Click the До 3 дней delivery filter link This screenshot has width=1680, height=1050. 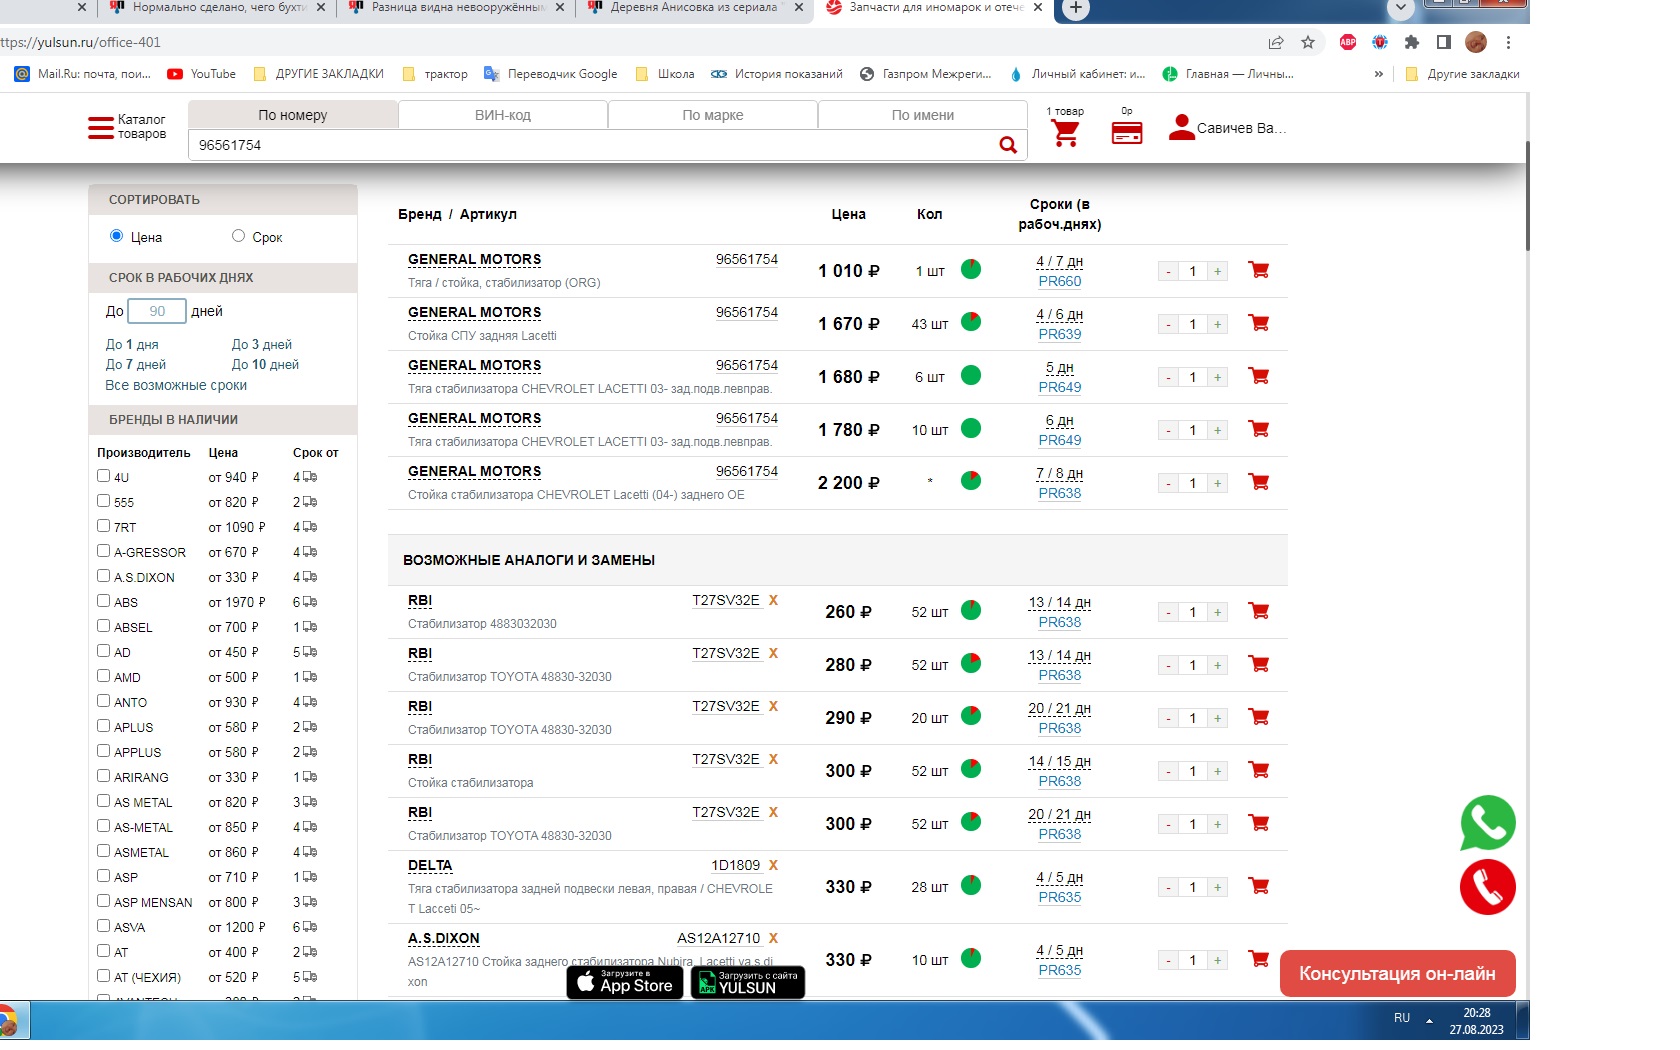262,344
